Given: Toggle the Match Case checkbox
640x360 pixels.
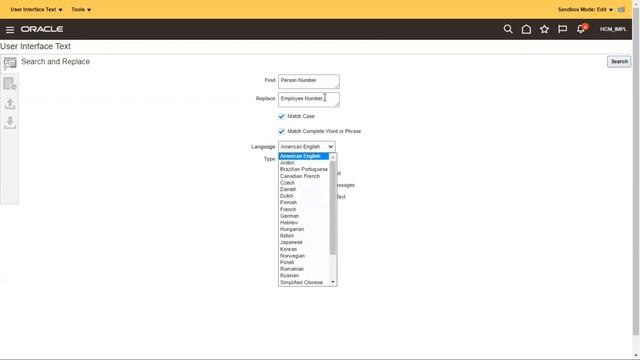Looking at the screenshot, I should click(281, 116).
